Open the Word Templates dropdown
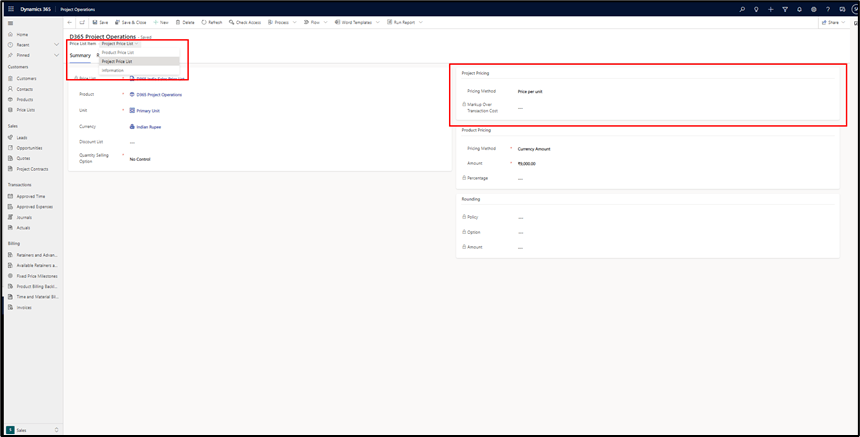This screenshot has width=860, height=437. click(x=356, y=22)
